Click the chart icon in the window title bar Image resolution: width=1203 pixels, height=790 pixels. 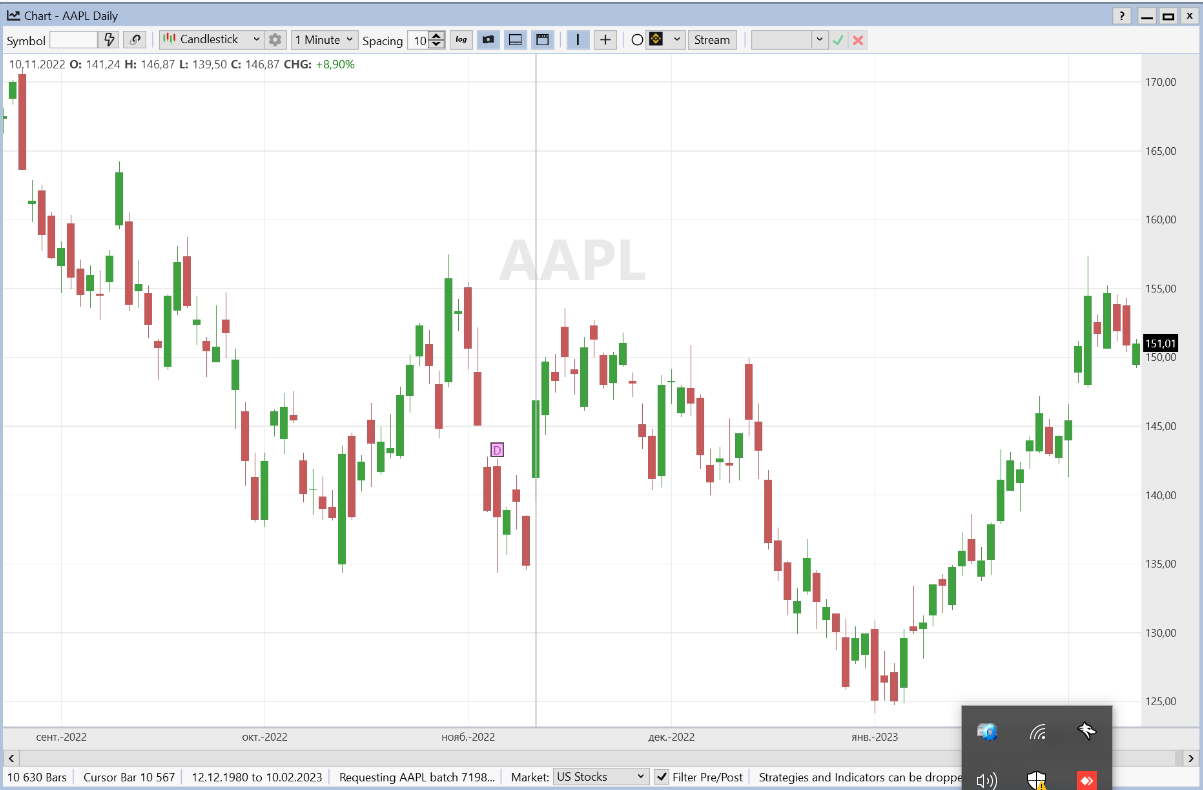[x=13, y=16]
